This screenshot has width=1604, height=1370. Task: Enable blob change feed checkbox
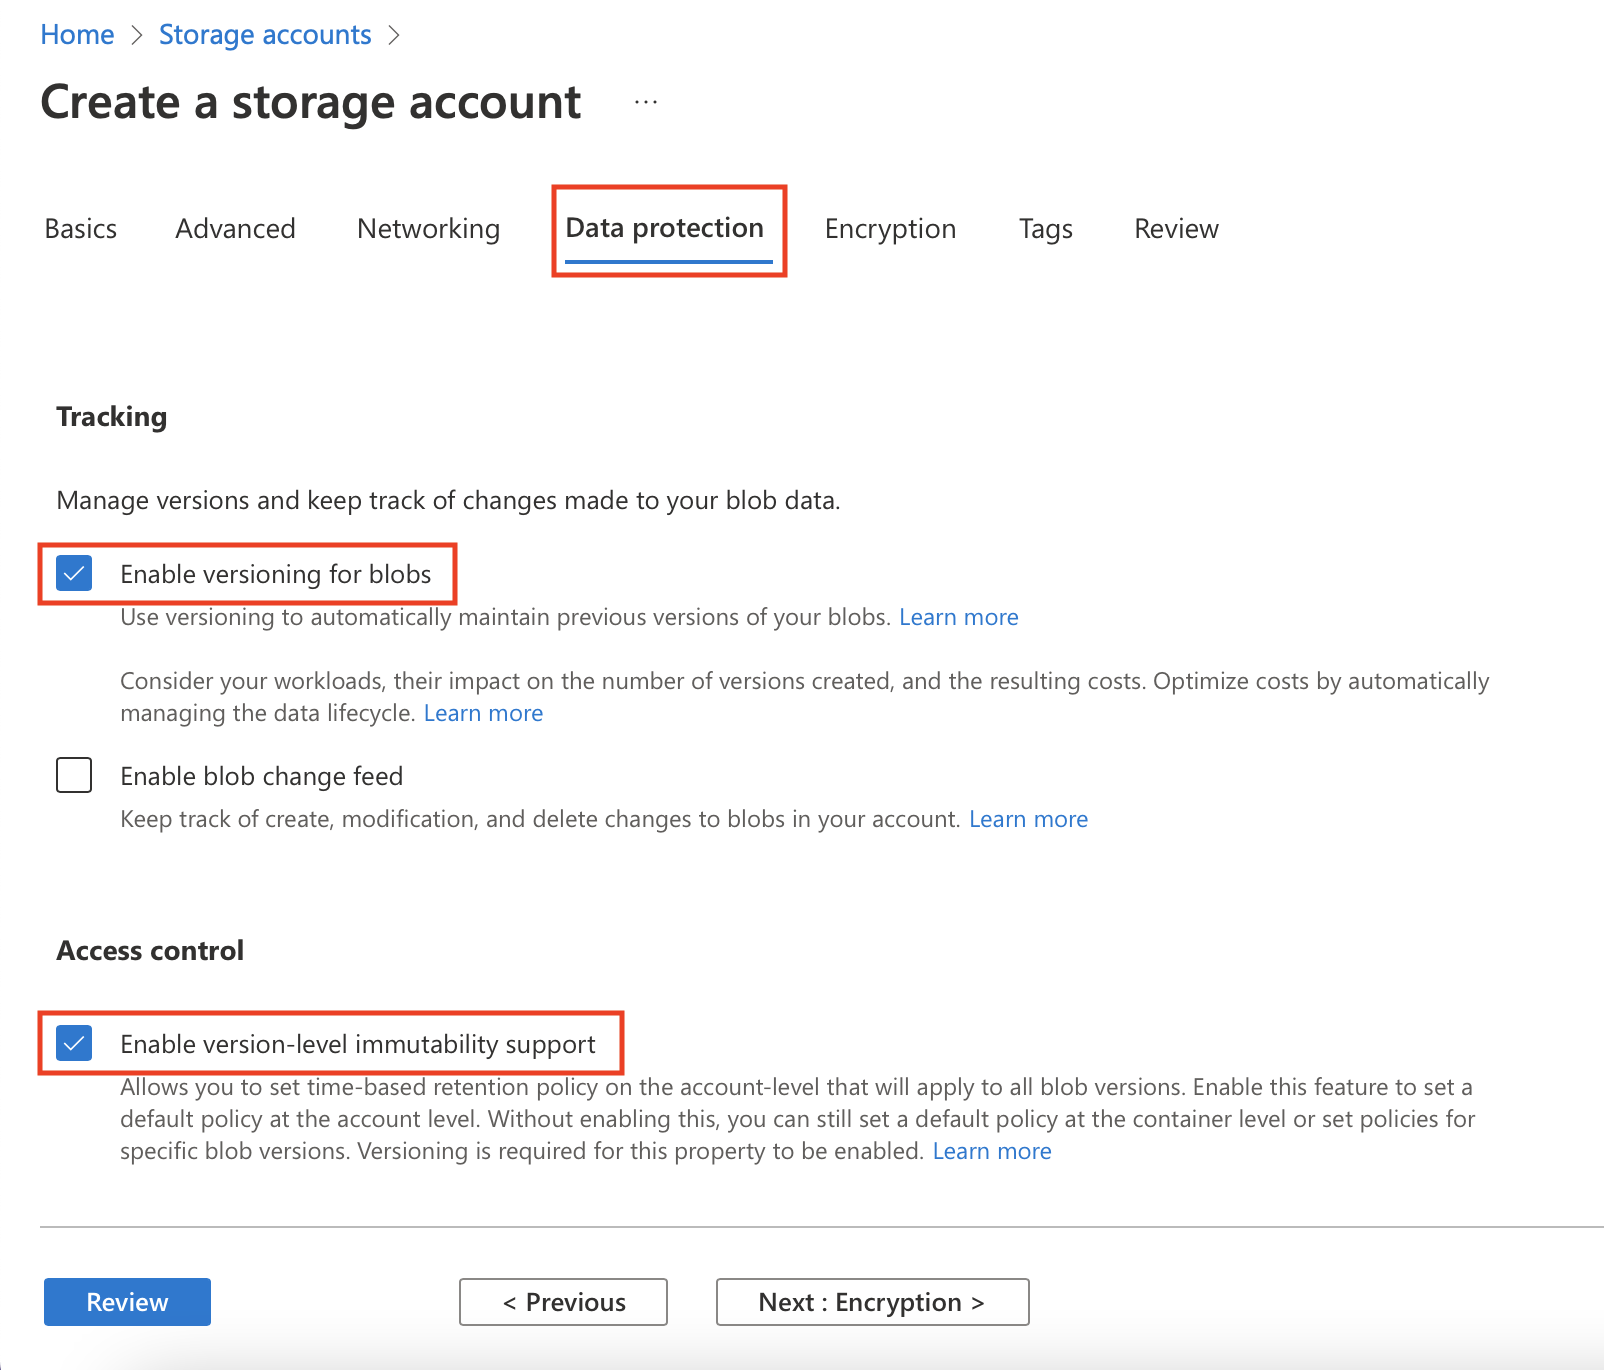click(x=75, y=776)
